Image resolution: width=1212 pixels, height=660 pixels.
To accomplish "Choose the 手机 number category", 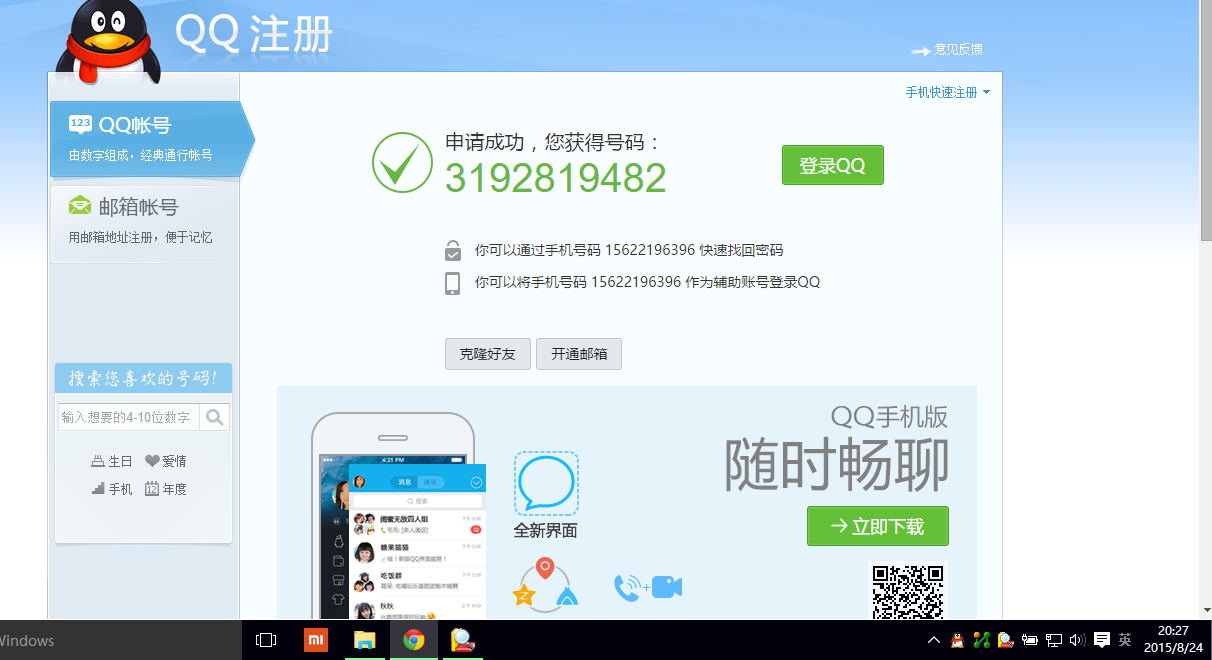I will [x=112, y=489].
